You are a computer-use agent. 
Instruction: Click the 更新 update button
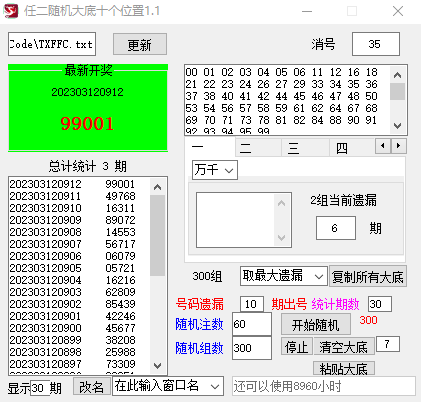coord(140,44)
